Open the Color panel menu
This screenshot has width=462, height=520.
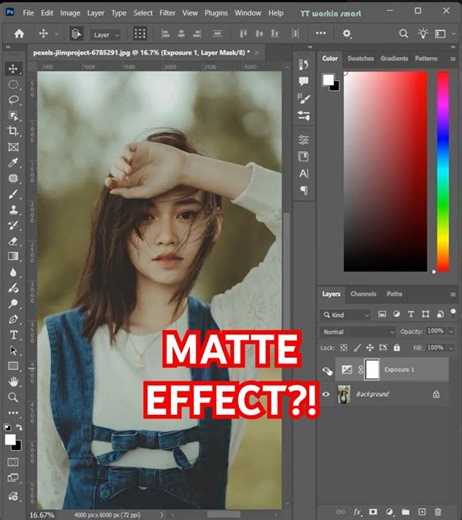[453, 59]
